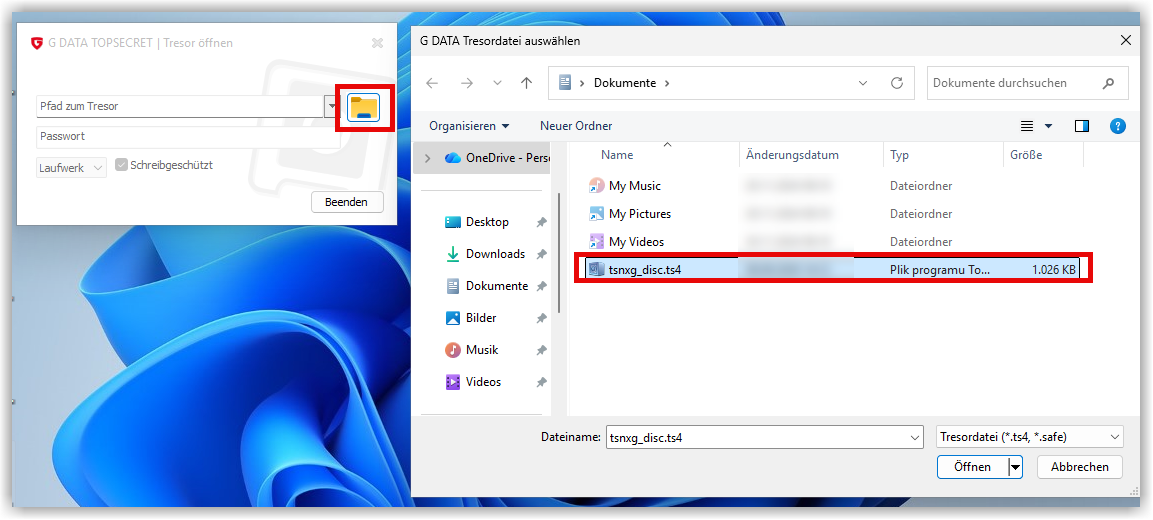Click the G DATA shield logo icon

click(x=37, y=43)
